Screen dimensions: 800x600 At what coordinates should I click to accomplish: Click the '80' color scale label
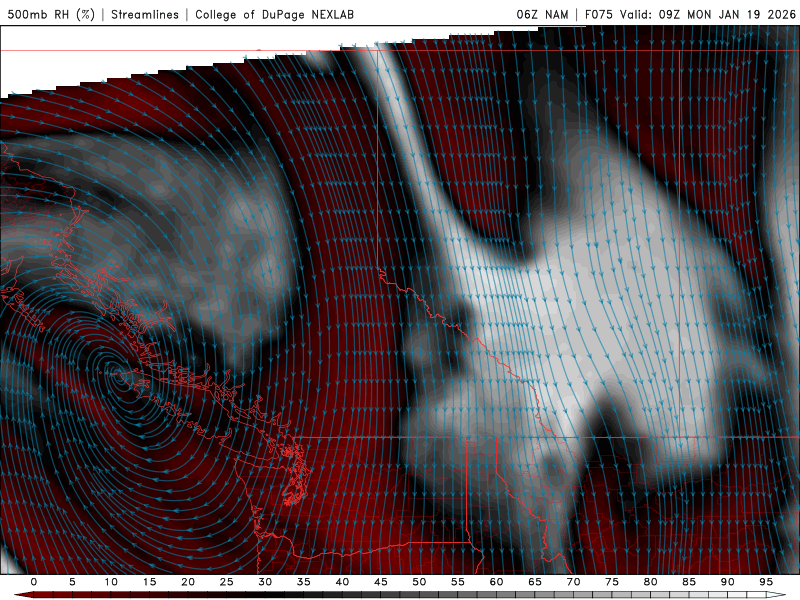pyautogui.click(x=651, y=582)
